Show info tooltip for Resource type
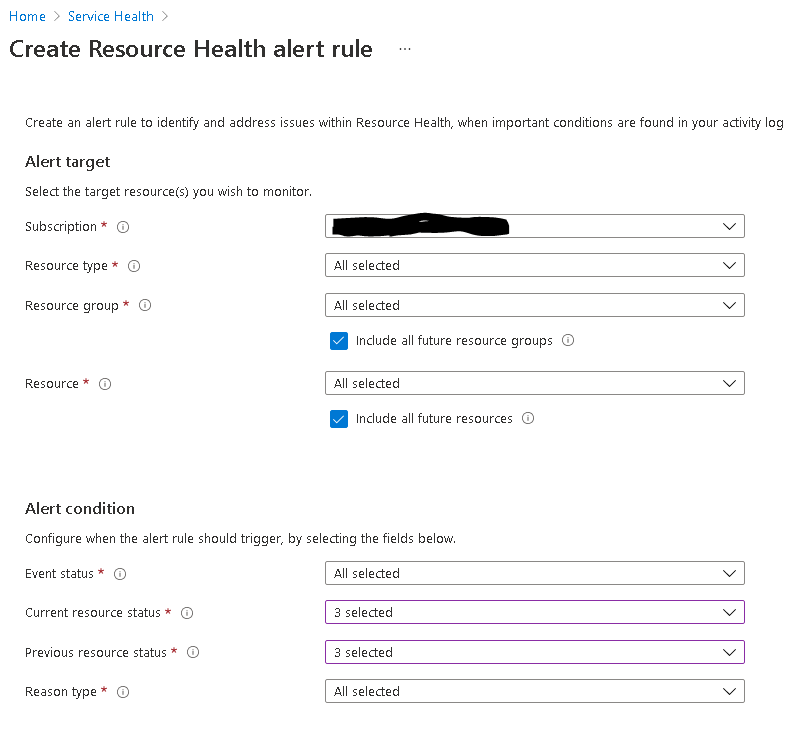 [x=134, y=266]
